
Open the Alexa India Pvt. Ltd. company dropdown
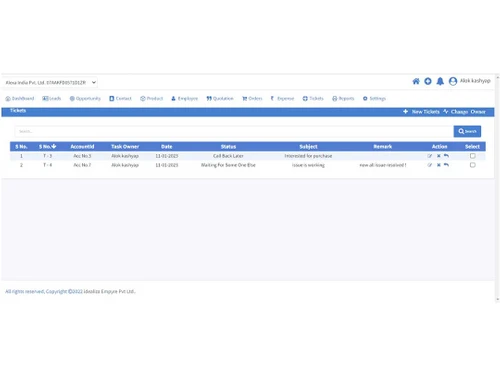(x=50, y=82)
